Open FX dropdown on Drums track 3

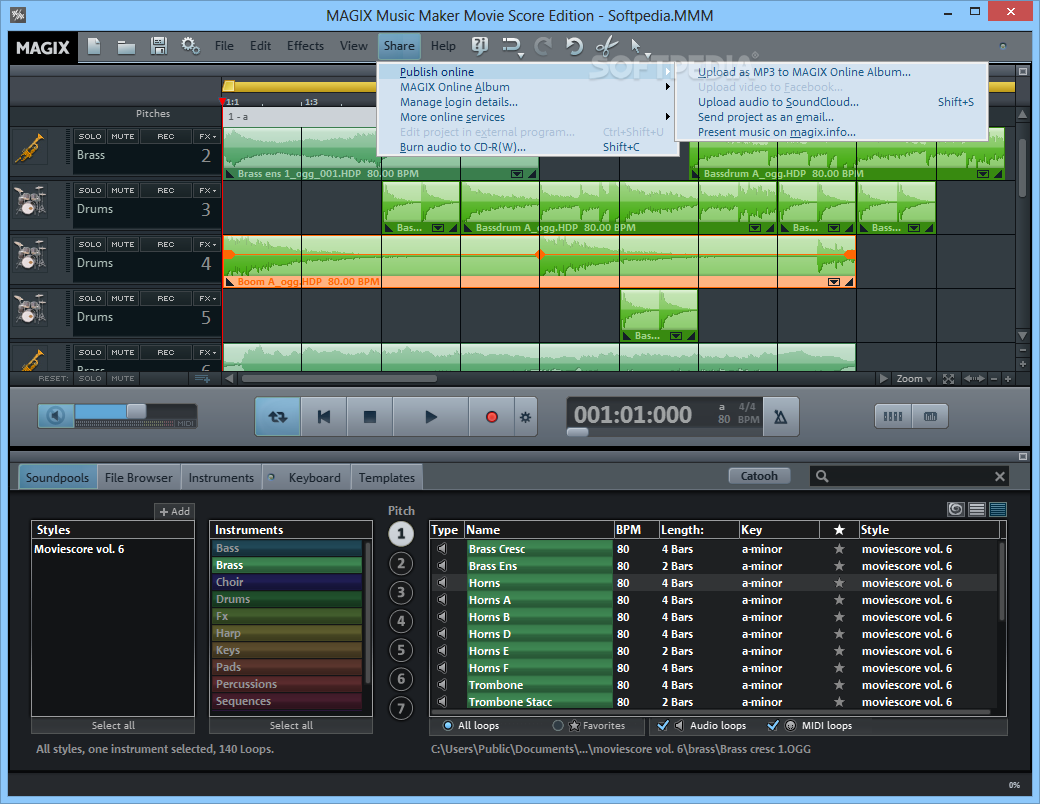coord(208,190)
